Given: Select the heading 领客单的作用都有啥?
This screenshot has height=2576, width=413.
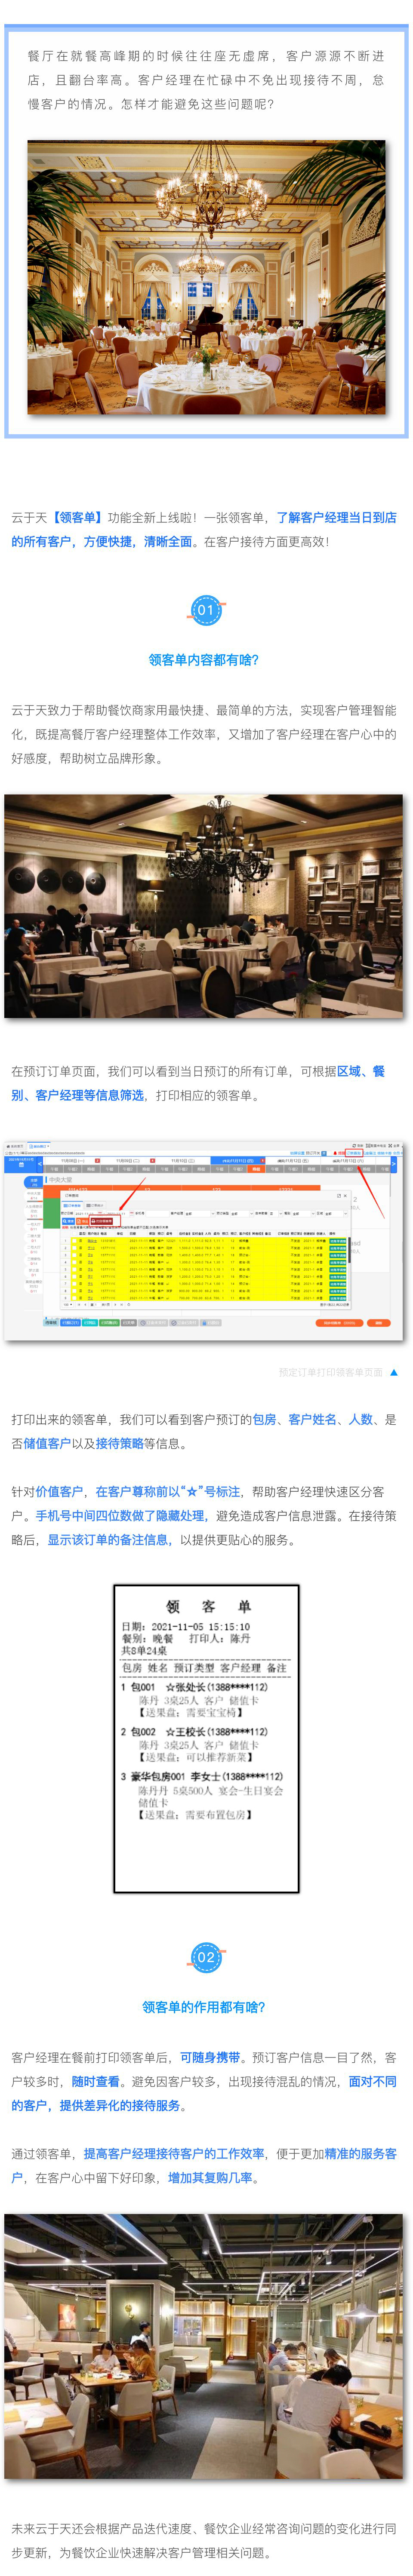Looking at the screenshot, I should pyautogui.click(x=204, y=2007).
